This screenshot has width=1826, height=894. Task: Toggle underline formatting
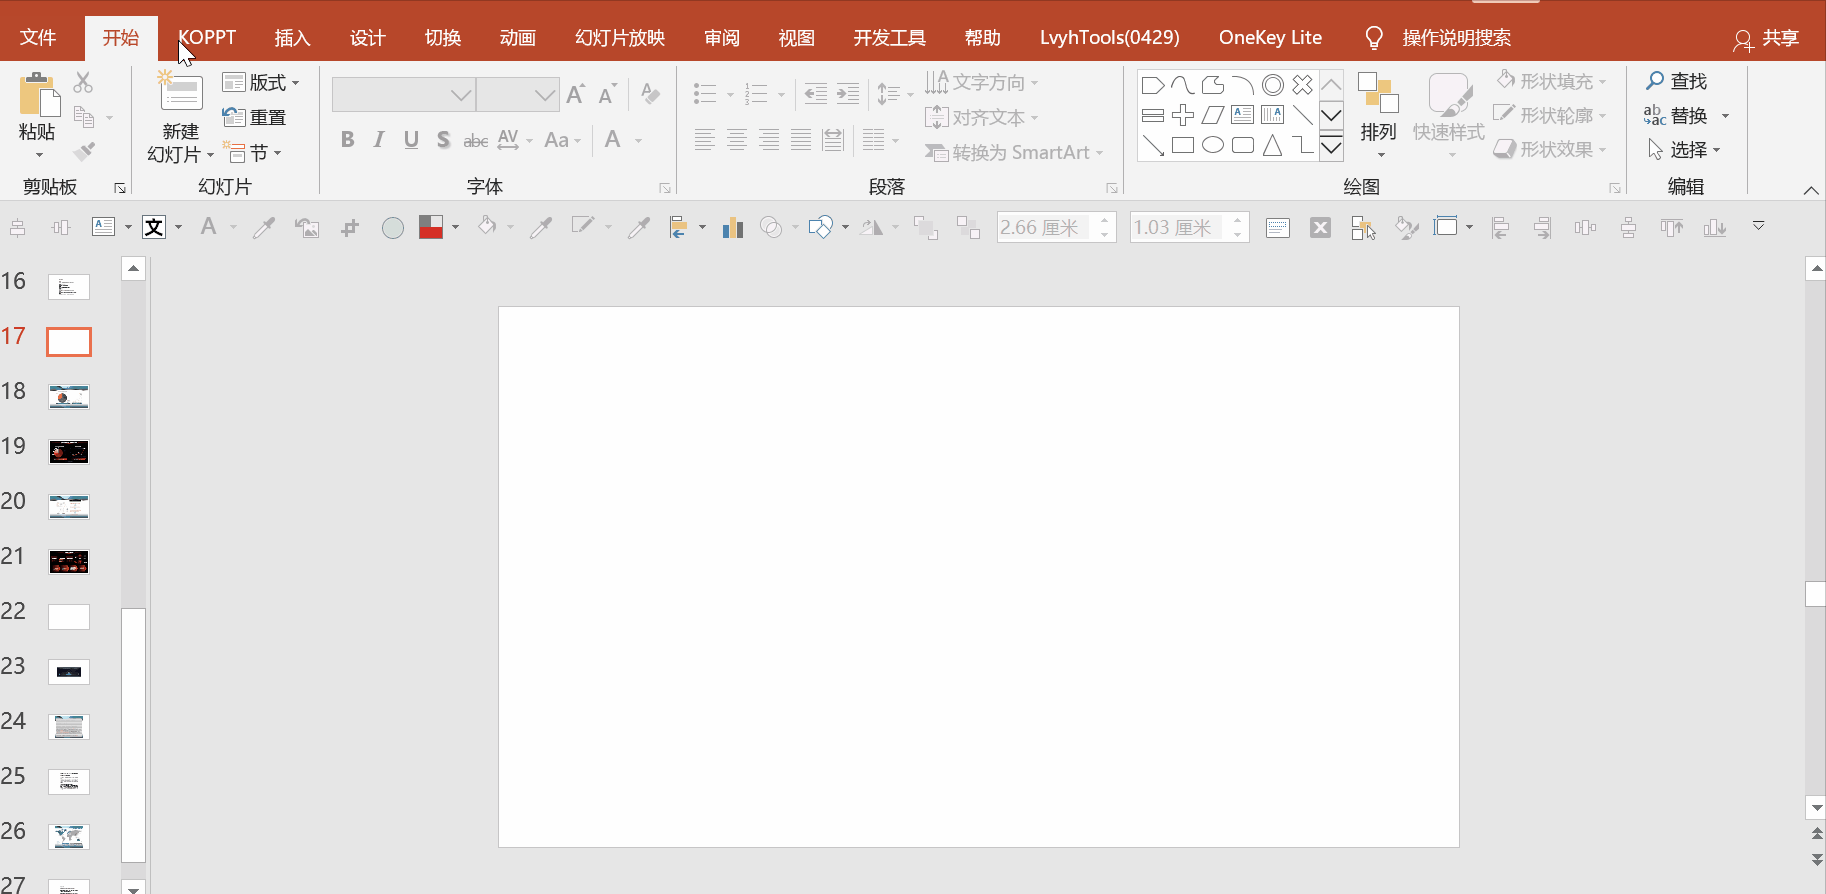tap(411, 140)
